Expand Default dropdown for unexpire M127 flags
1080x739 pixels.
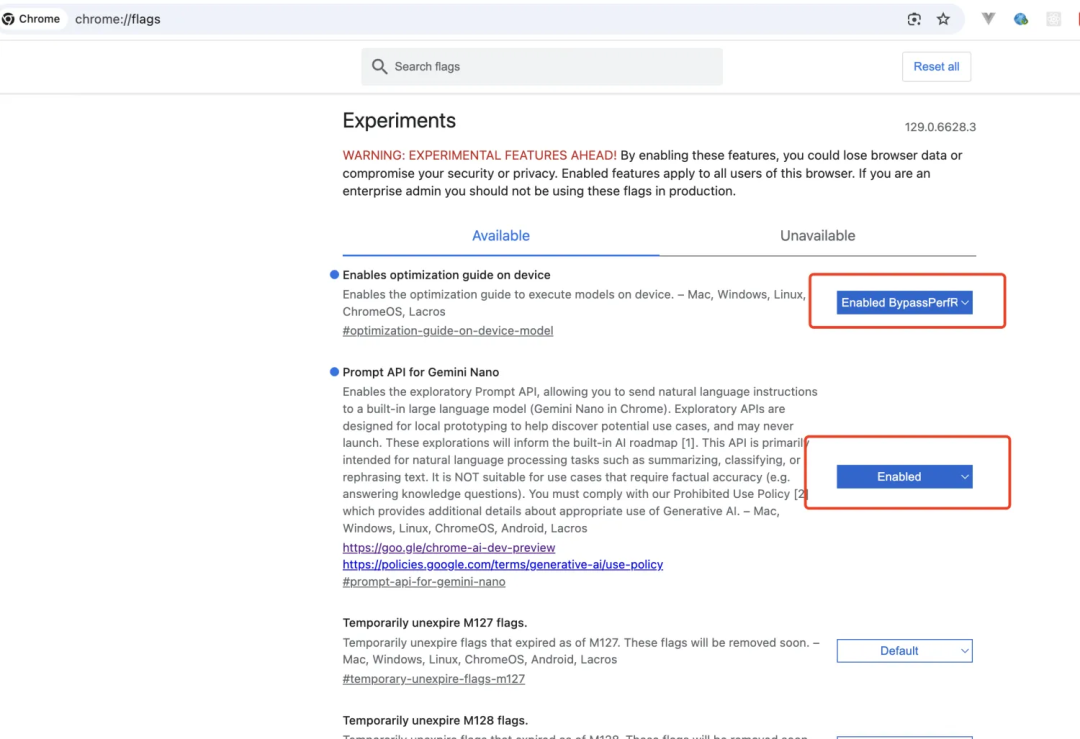click(x=904, y=651)
